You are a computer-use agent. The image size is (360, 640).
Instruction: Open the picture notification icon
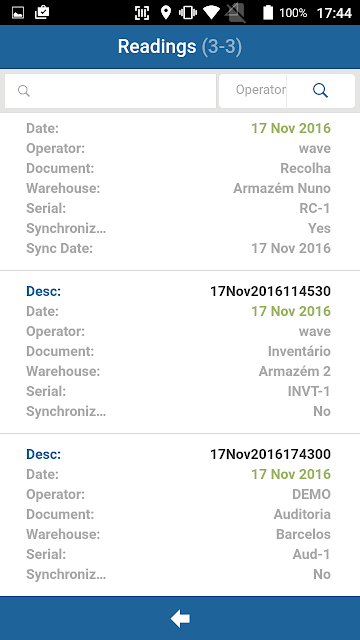click(x=18, y=13)
